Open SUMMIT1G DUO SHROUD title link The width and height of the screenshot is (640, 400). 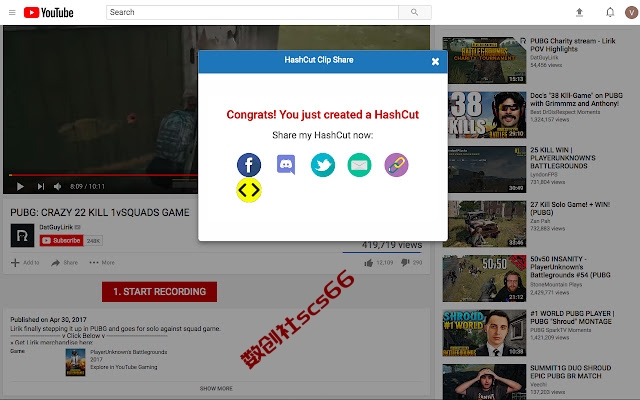[x=571, y=372]
